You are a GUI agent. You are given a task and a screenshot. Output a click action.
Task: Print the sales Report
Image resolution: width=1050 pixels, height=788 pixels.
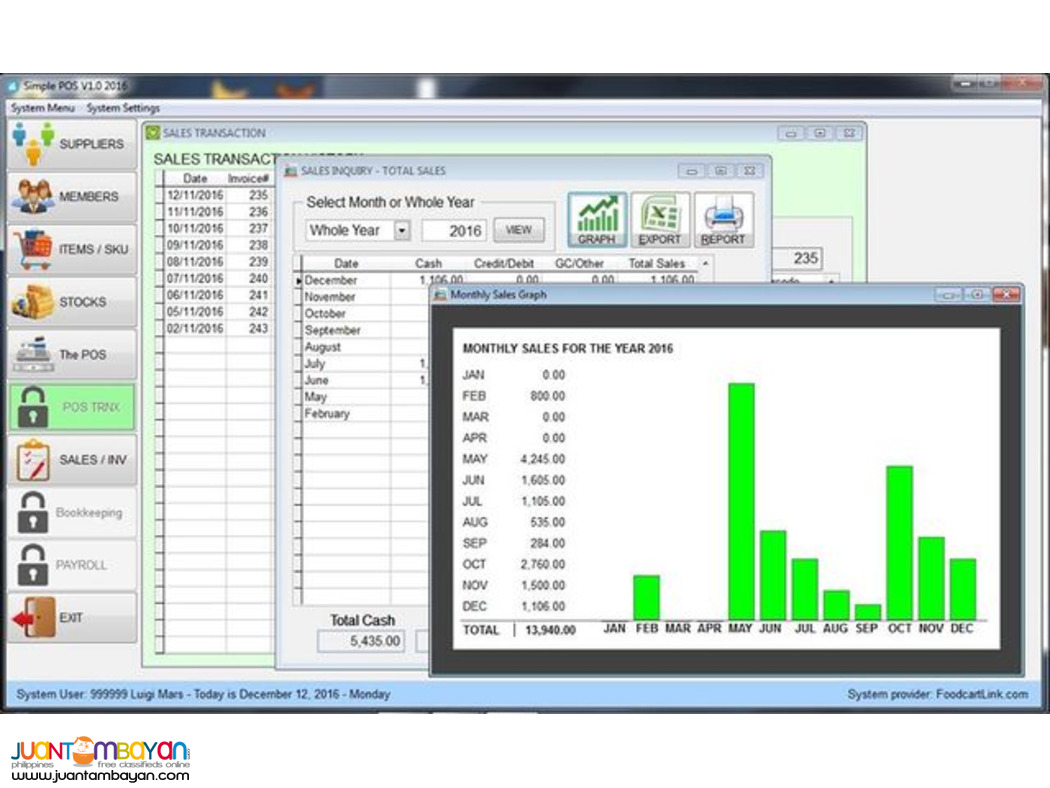[x=723, y=220]
